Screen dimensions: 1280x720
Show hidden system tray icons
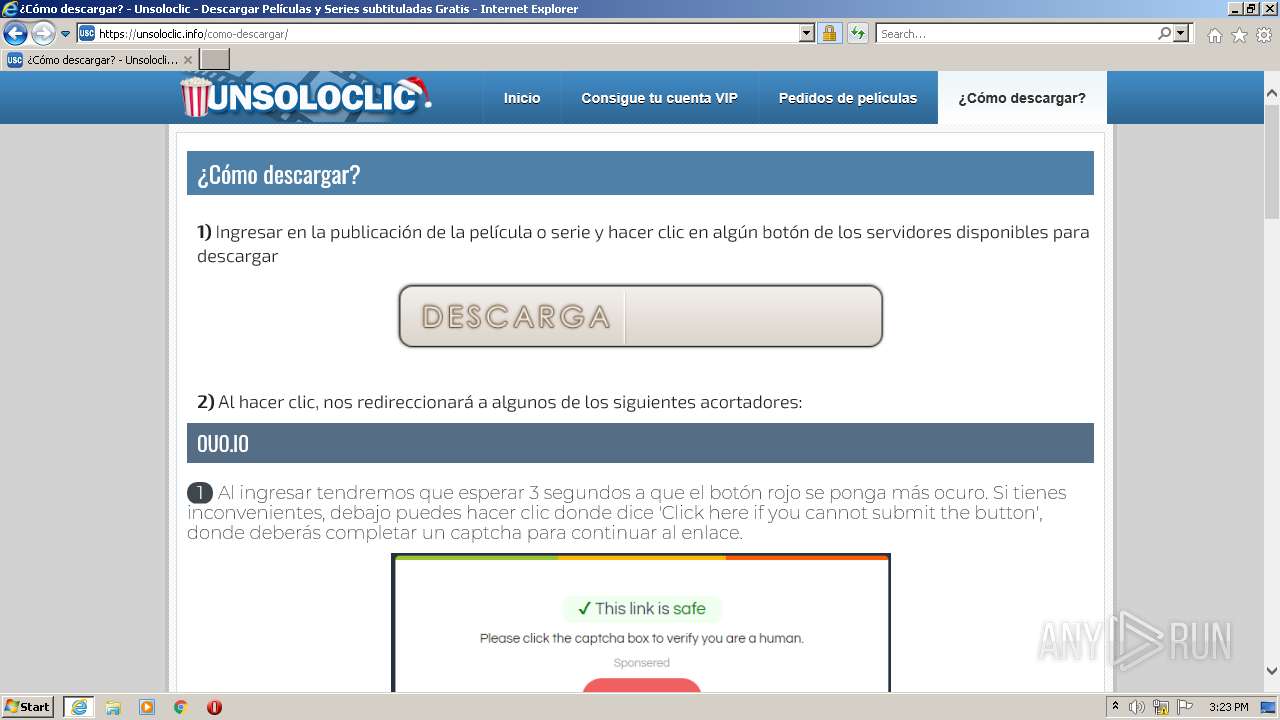coord(1116,707)
